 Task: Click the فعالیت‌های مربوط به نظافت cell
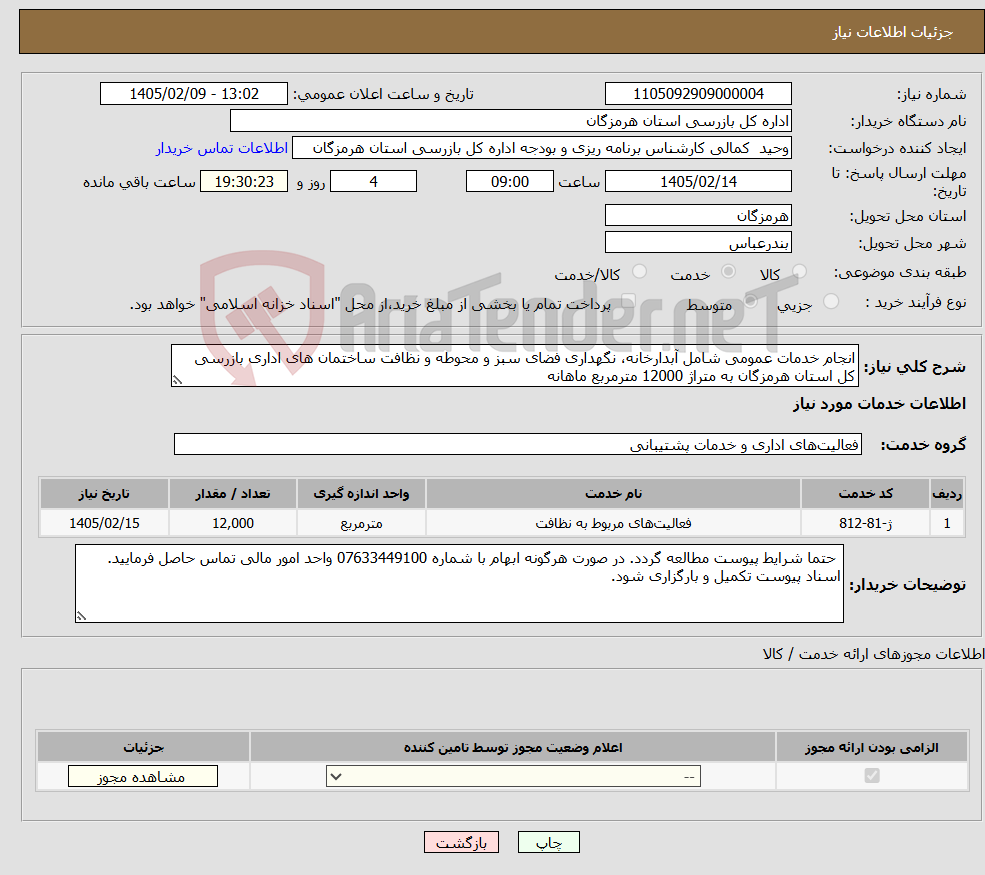613,523
